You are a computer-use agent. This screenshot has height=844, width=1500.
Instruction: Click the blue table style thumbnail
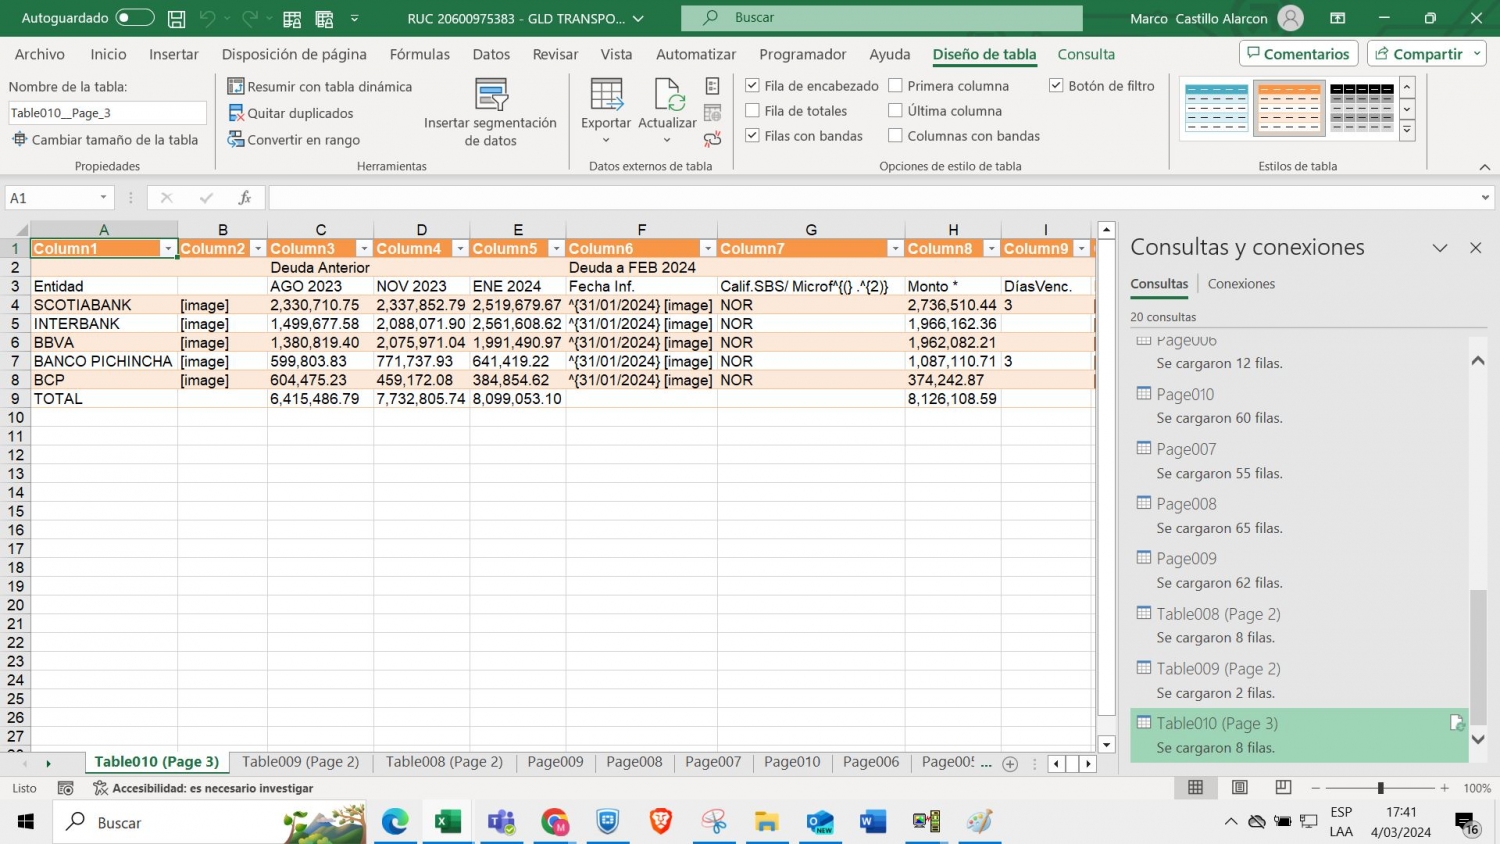click(1216, 108)
